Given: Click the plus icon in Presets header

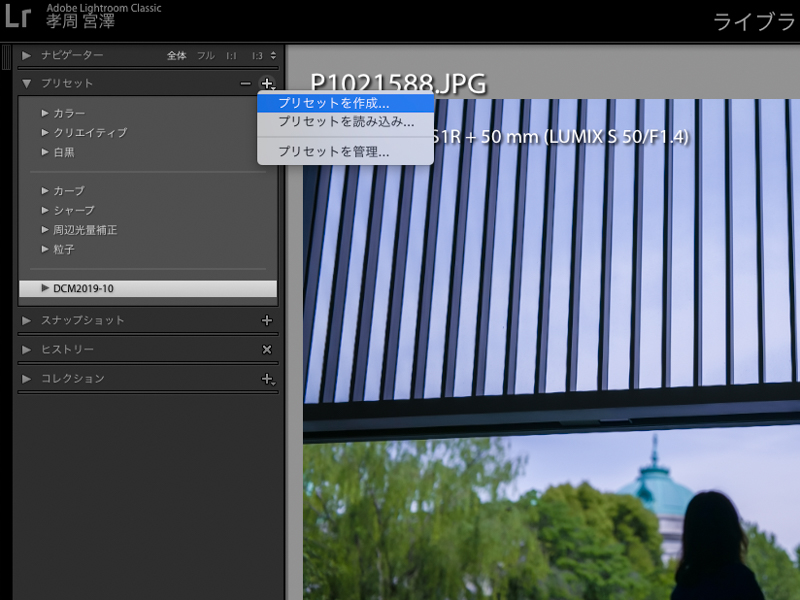Looking at the screenshot, I should tap(267, 83).
